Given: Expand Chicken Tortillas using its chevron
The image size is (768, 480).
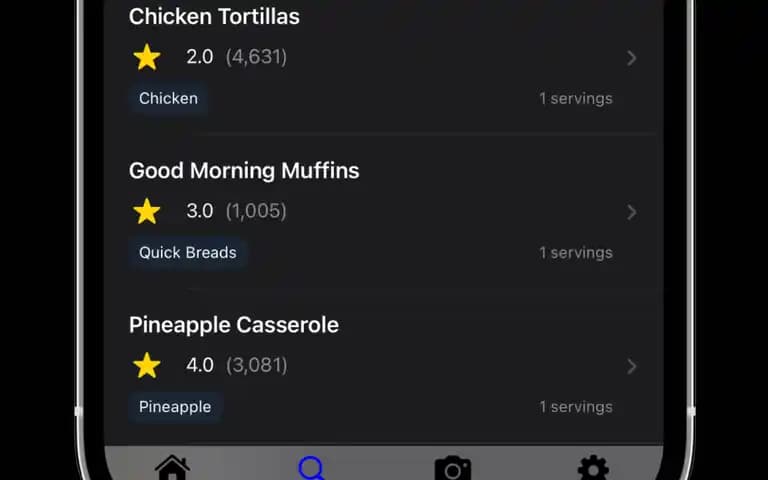Looking at the screenshot, I should pyautogui.click(x=632, y=58).
